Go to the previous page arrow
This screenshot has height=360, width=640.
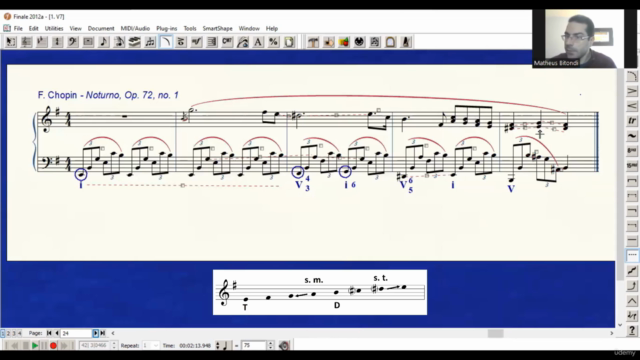pyautogui.click(x=57, y=333)
